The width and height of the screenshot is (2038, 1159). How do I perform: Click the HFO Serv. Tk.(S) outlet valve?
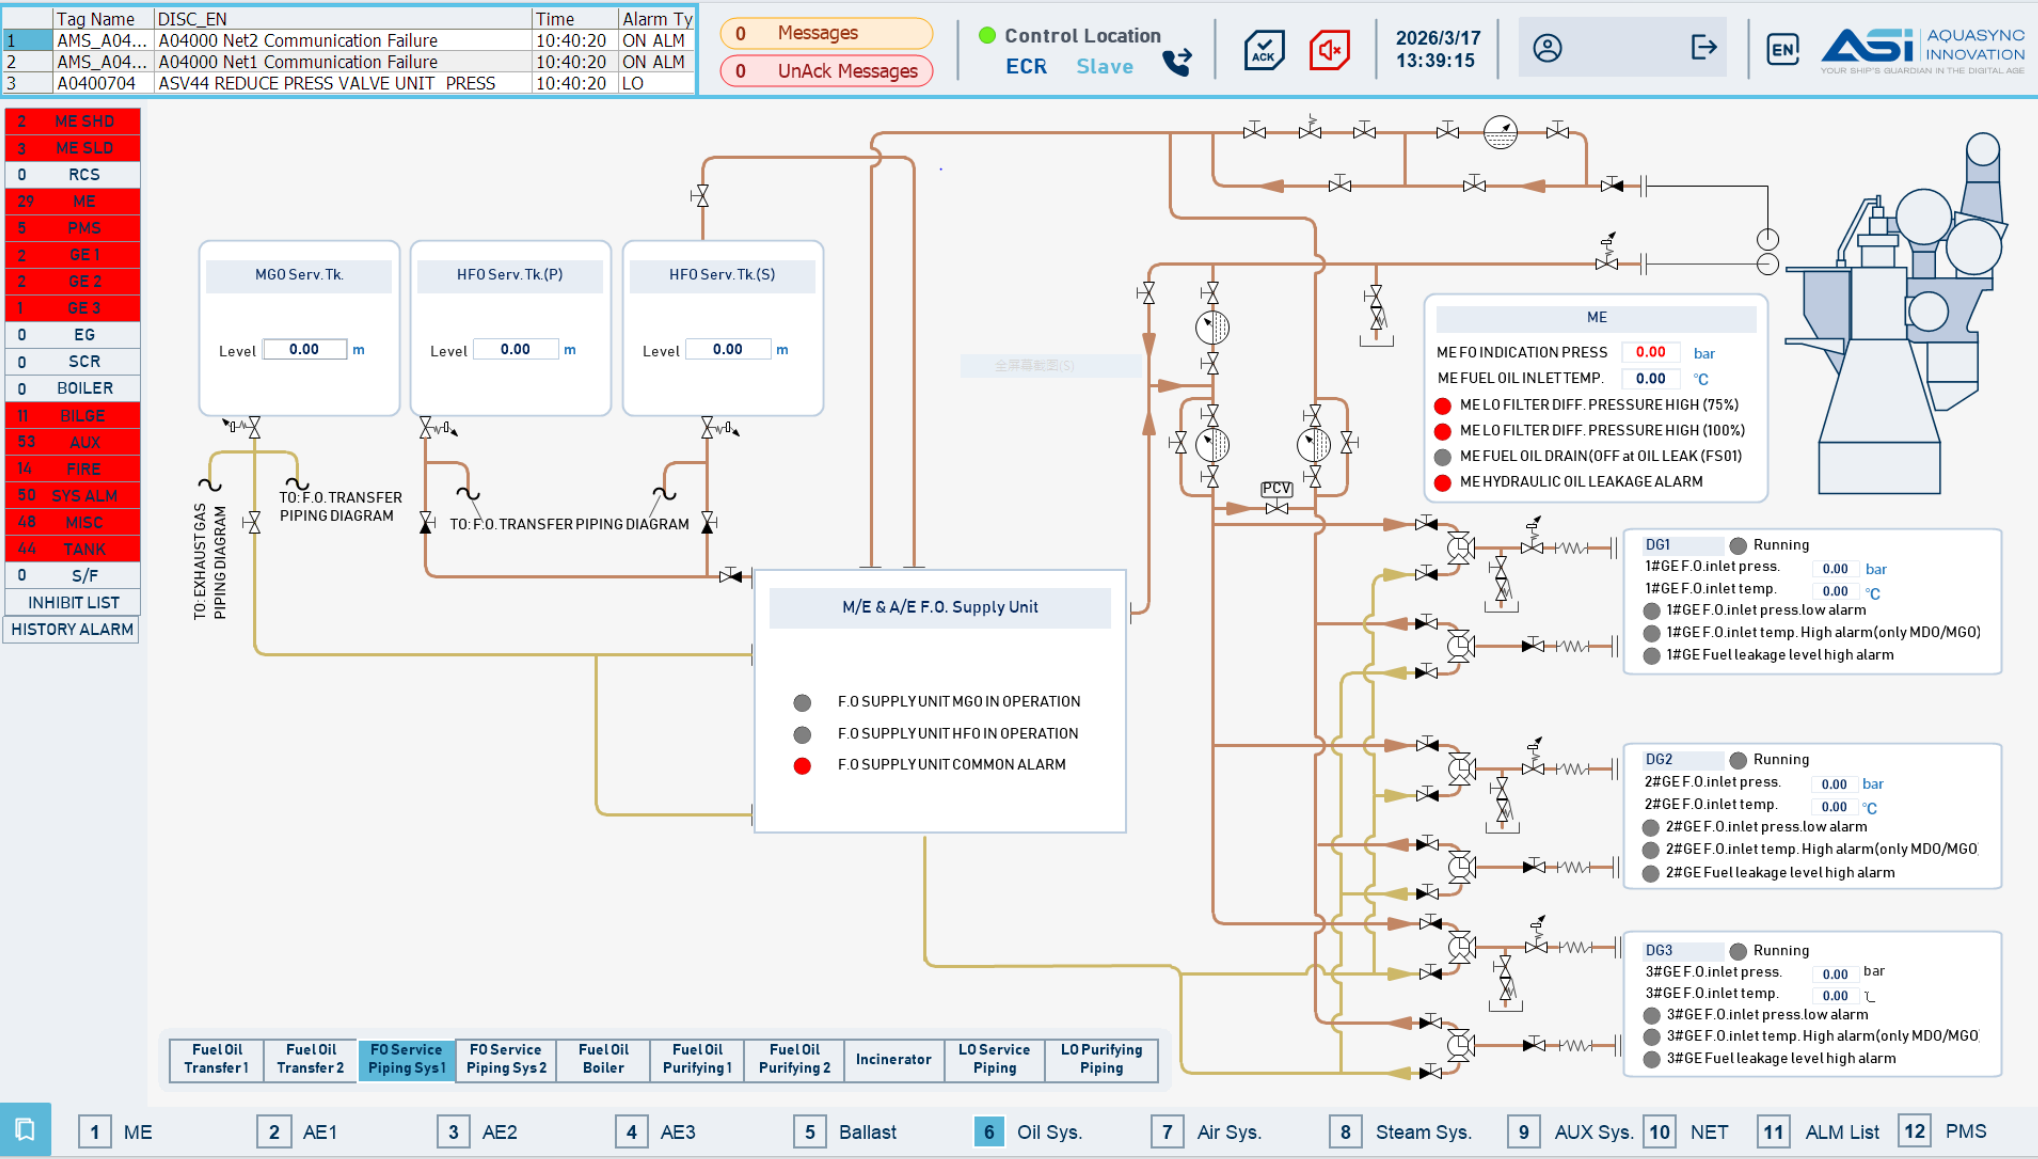(x=708, y=427)
